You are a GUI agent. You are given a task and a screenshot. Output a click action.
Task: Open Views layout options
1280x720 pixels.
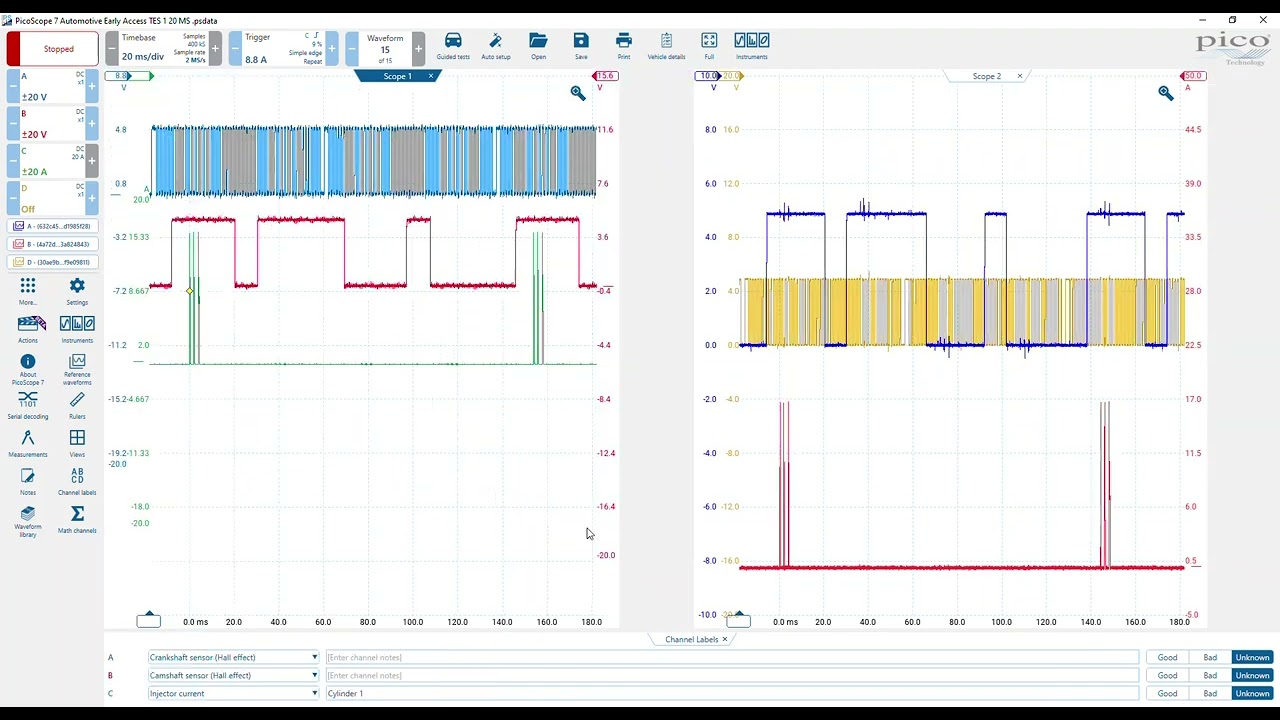(77, 443)
